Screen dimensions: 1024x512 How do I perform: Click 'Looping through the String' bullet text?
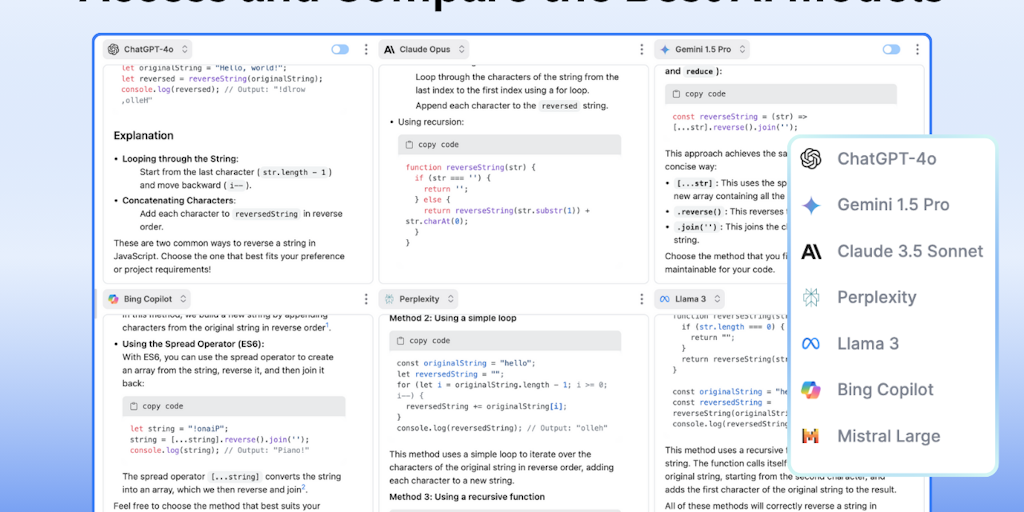coord(180,159)
